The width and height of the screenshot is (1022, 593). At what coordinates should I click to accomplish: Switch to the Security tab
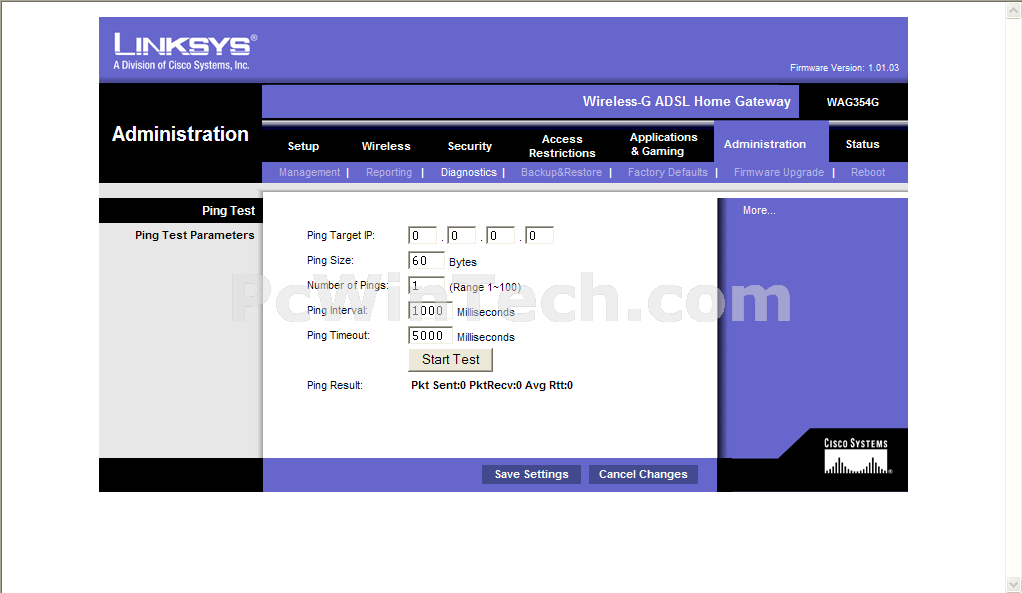point(469,146)
